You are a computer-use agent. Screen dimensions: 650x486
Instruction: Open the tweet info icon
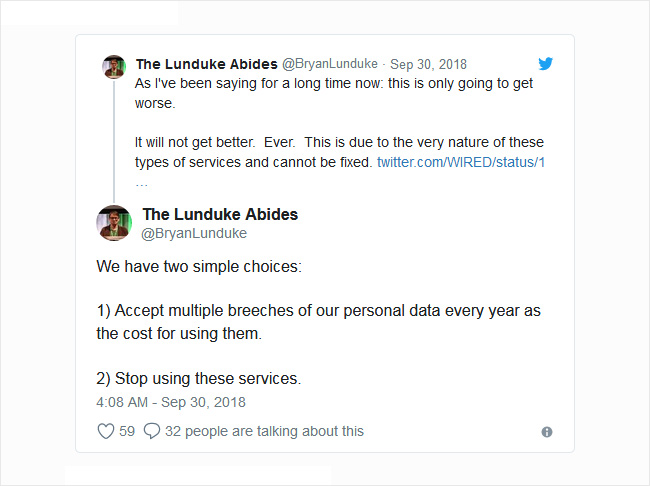click(547, 432)
